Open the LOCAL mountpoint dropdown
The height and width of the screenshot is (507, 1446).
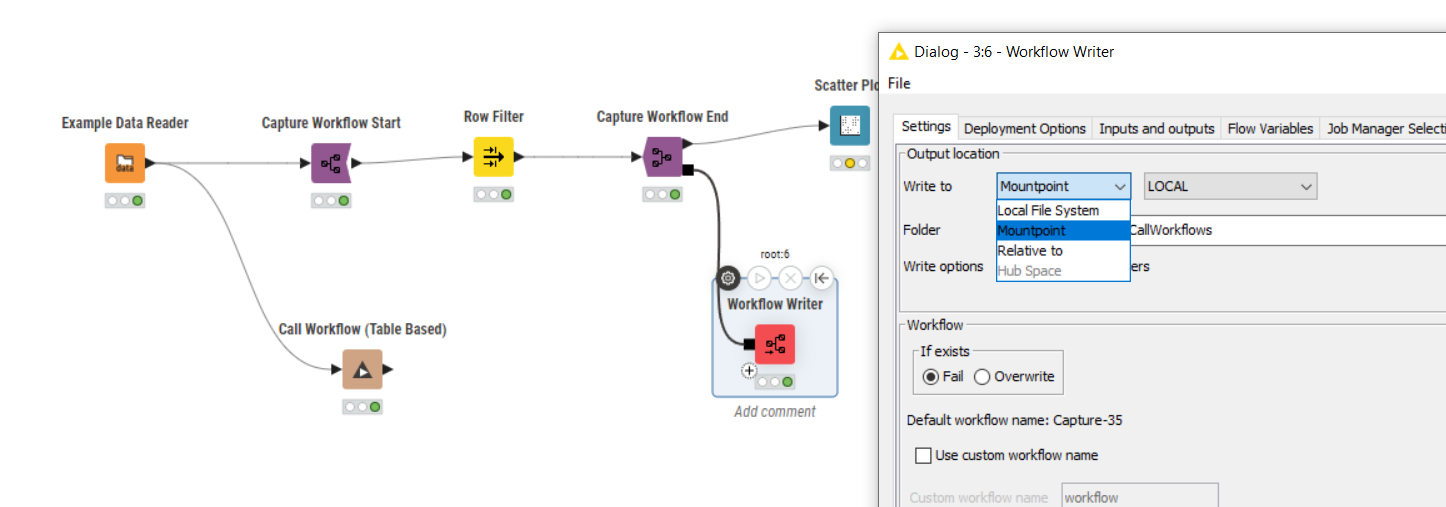click(x=1230, y=186)
